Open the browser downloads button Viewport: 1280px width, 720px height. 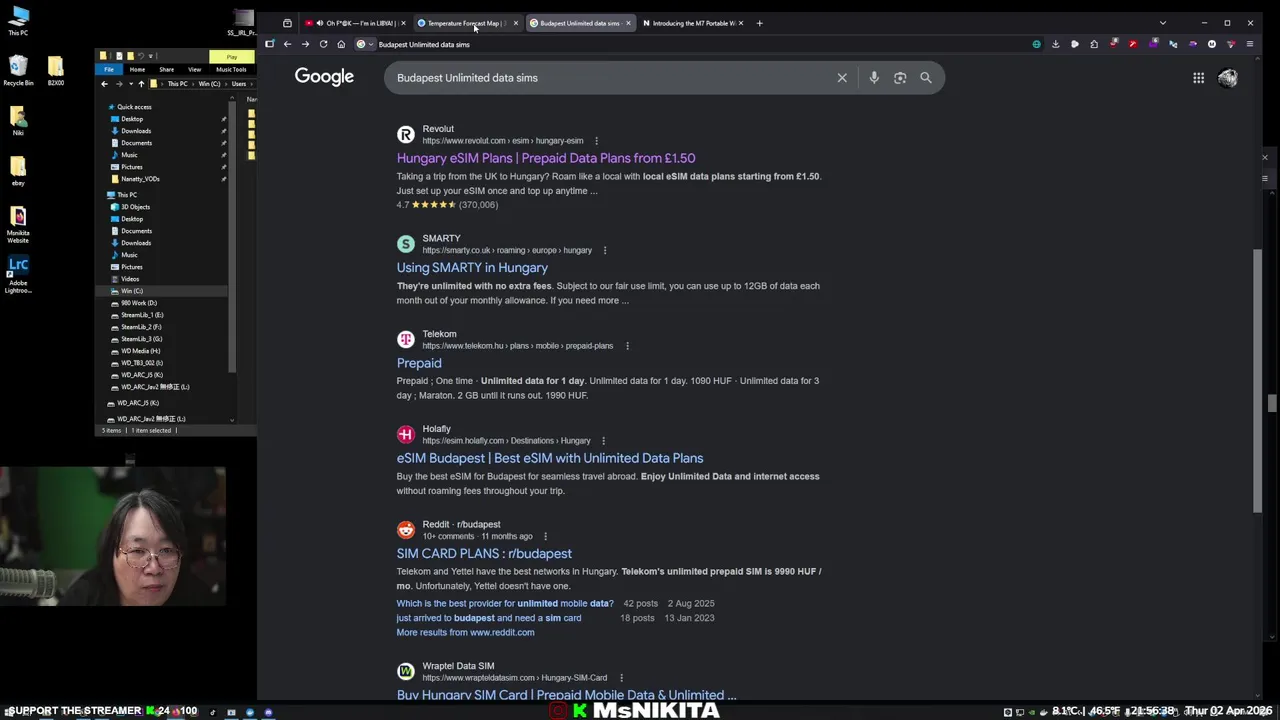click(1055, 44)
